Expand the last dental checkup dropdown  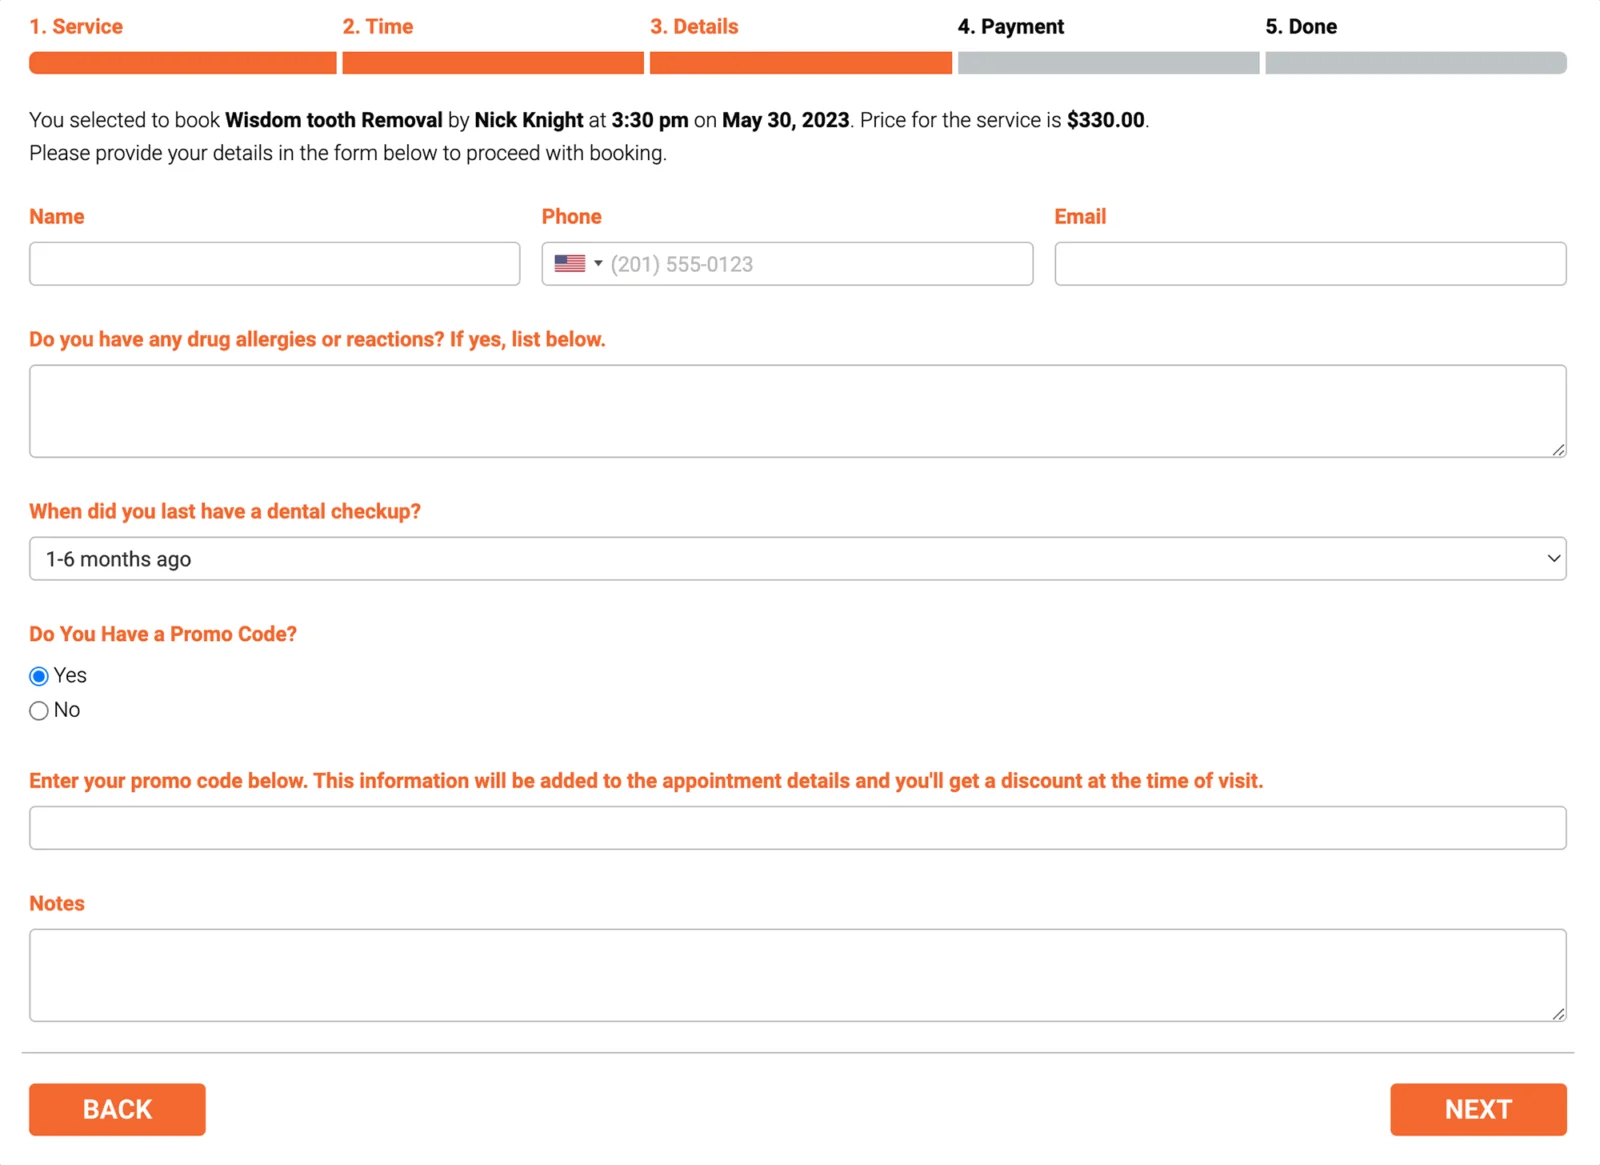point(797,559)
